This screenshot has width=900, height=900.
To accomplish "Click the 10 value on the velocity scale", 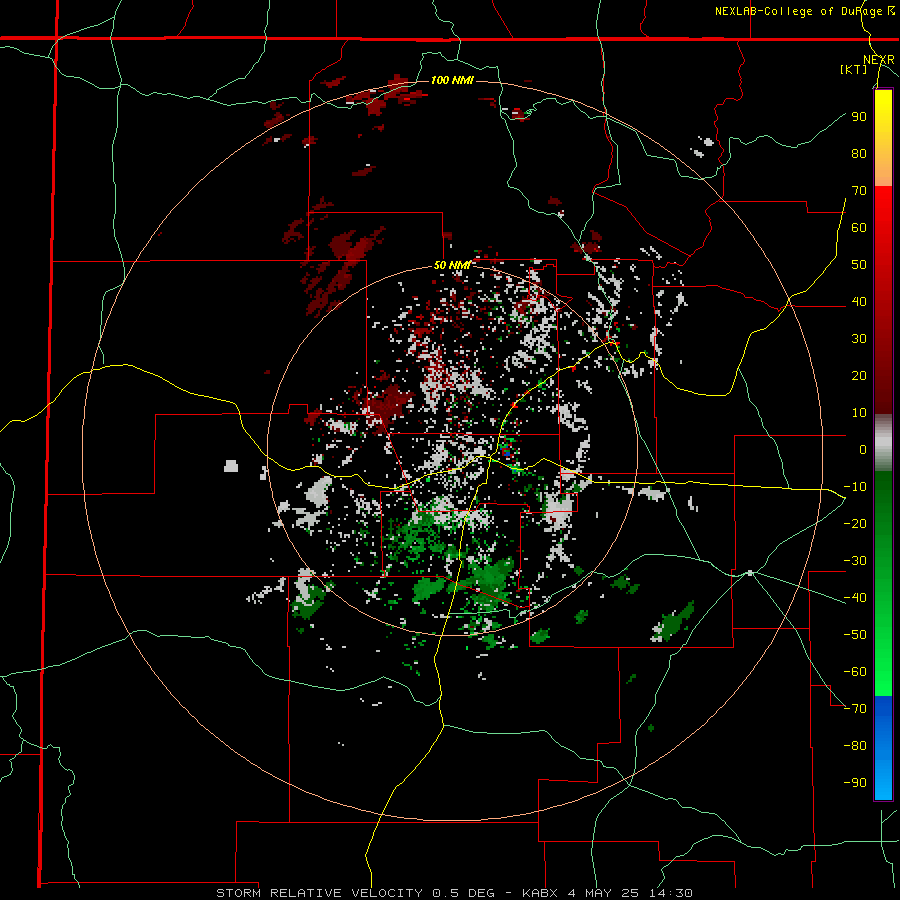I will pos(859,413).
